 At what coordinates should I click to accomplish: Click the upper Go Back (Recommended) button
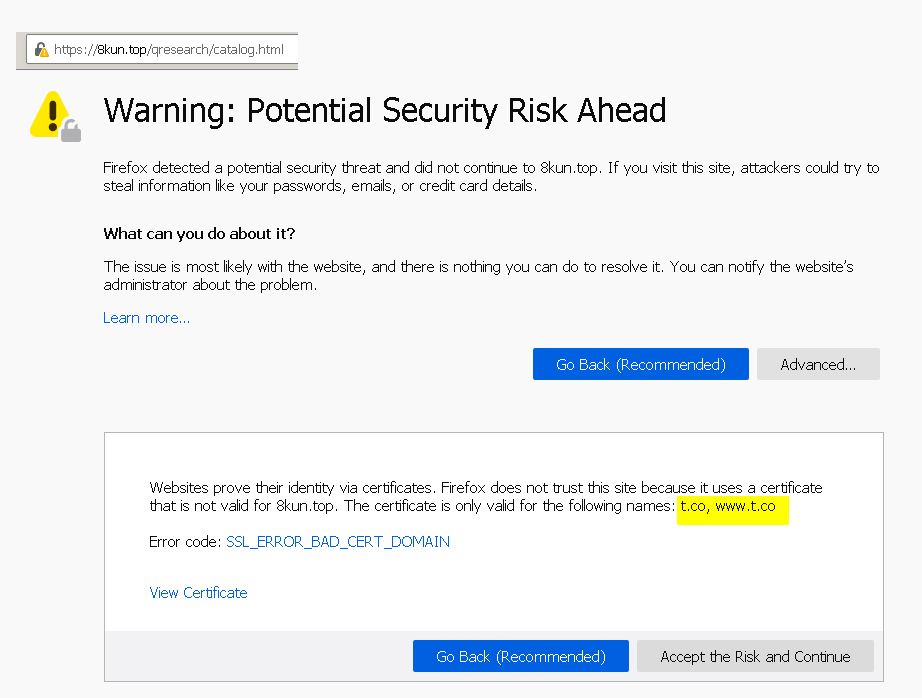641,364
